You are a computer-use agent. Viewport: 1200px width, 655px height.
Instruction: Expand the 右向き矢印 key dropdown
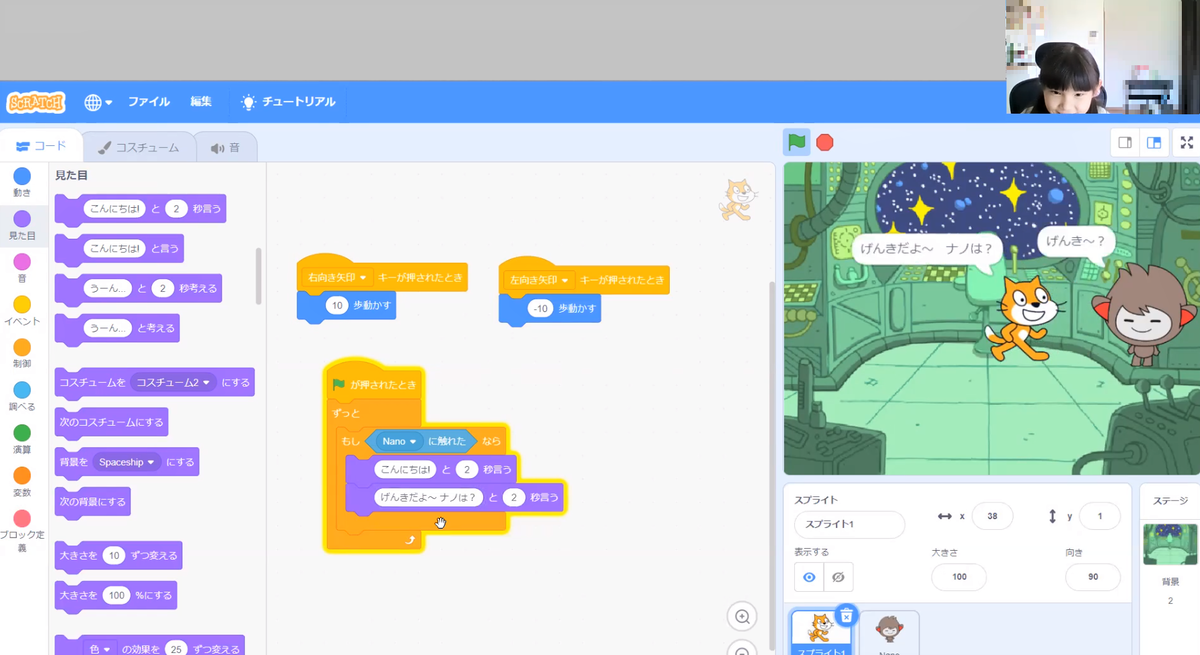tap(363, 277)
